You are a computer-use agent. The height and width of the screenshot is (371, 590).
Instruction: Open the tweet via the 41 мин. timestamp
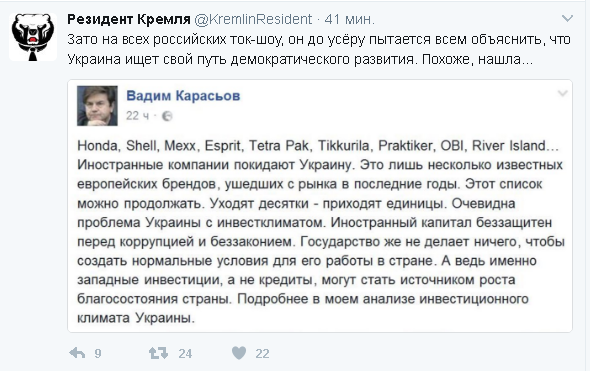point(350,19)
